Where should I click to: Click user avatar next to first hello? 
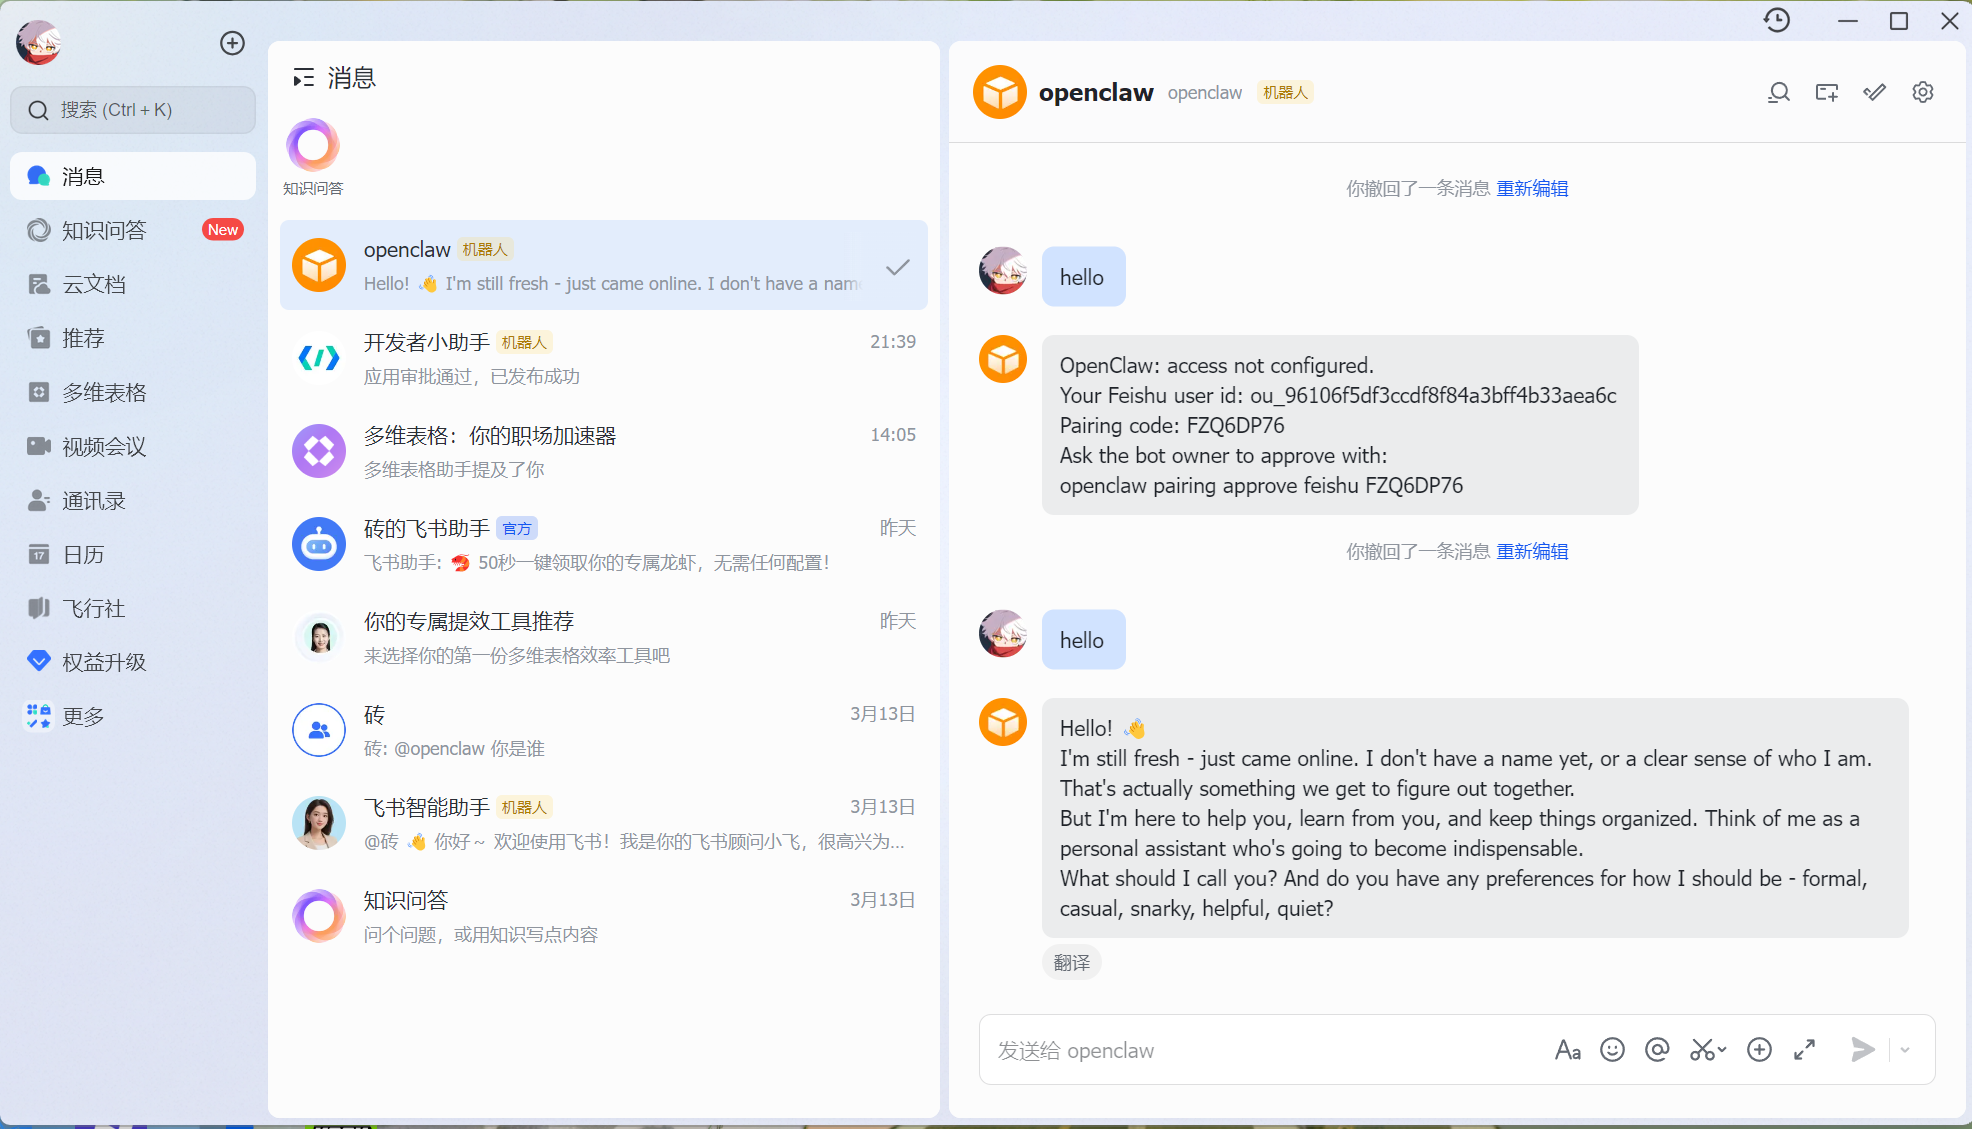tap(1003, 271)
